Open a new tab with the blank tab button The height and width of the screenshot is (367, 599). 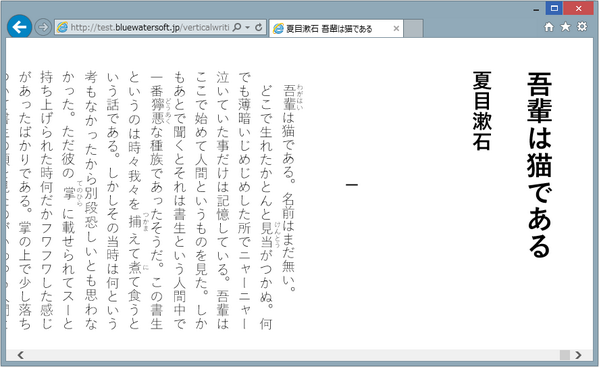[413, 29]
